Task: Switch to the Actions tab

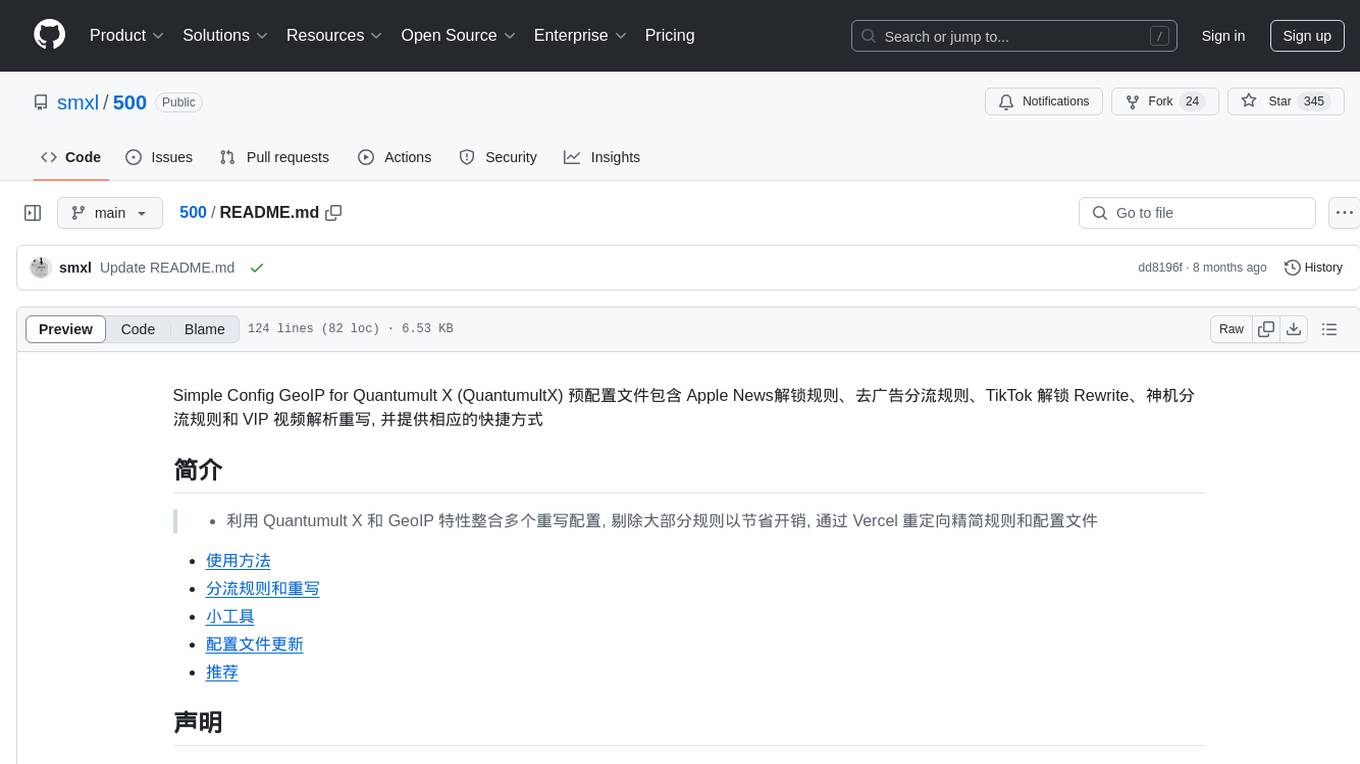Action: [395, 157]
